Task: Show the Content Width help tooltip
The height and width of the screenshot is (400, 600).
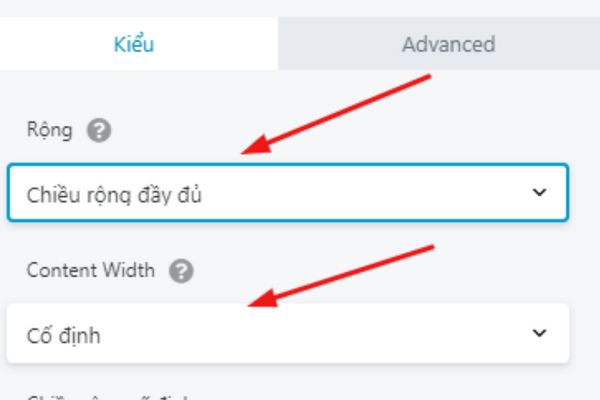Action: click(181, 270)
